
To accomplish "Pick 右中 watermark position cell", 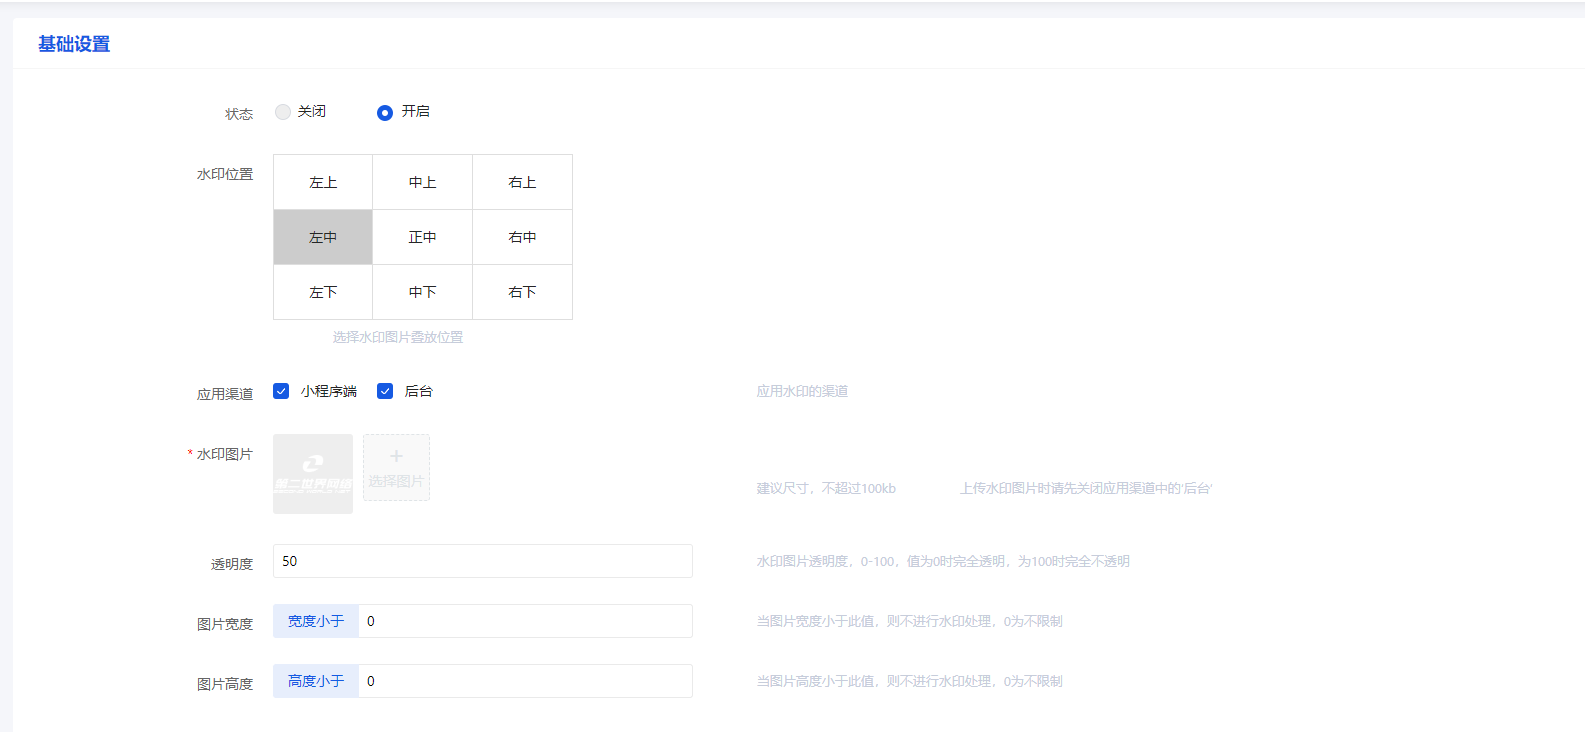I will (x=522, y=238).
